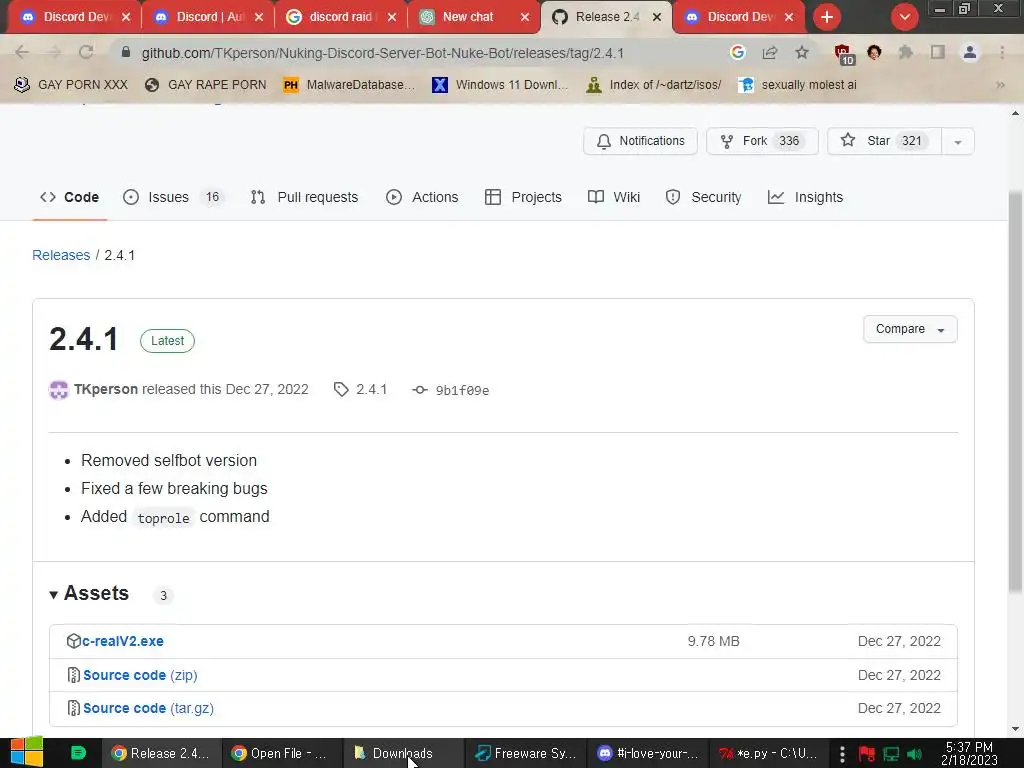This screenshot has width=1024, height=768.
Task: Click the address bar URL
Action: click(383, 53)
